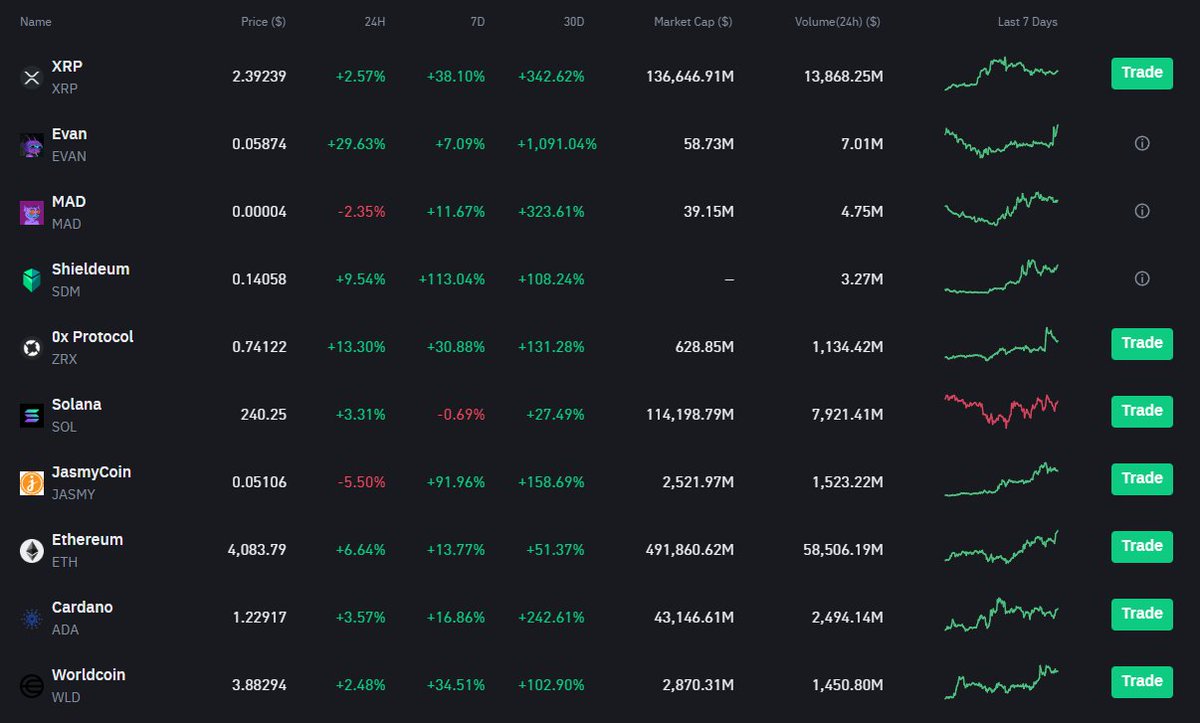The width and height of the screenshot is (1200, 723).
Task: Click the Solana logo icon
Action: pyautogui.click(x=31, y=415)
